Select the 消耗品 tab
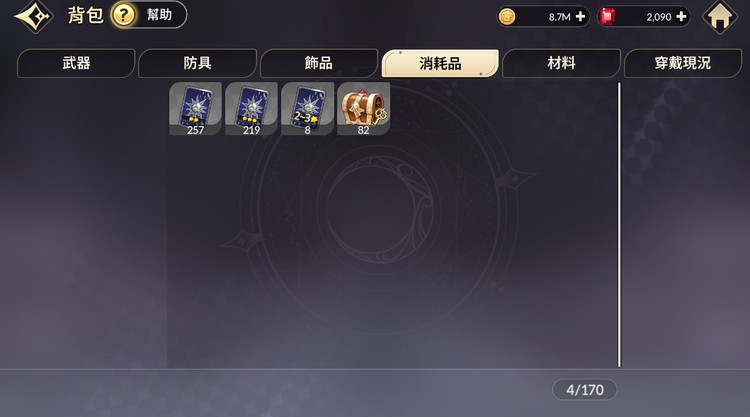 tap(440, 63)
